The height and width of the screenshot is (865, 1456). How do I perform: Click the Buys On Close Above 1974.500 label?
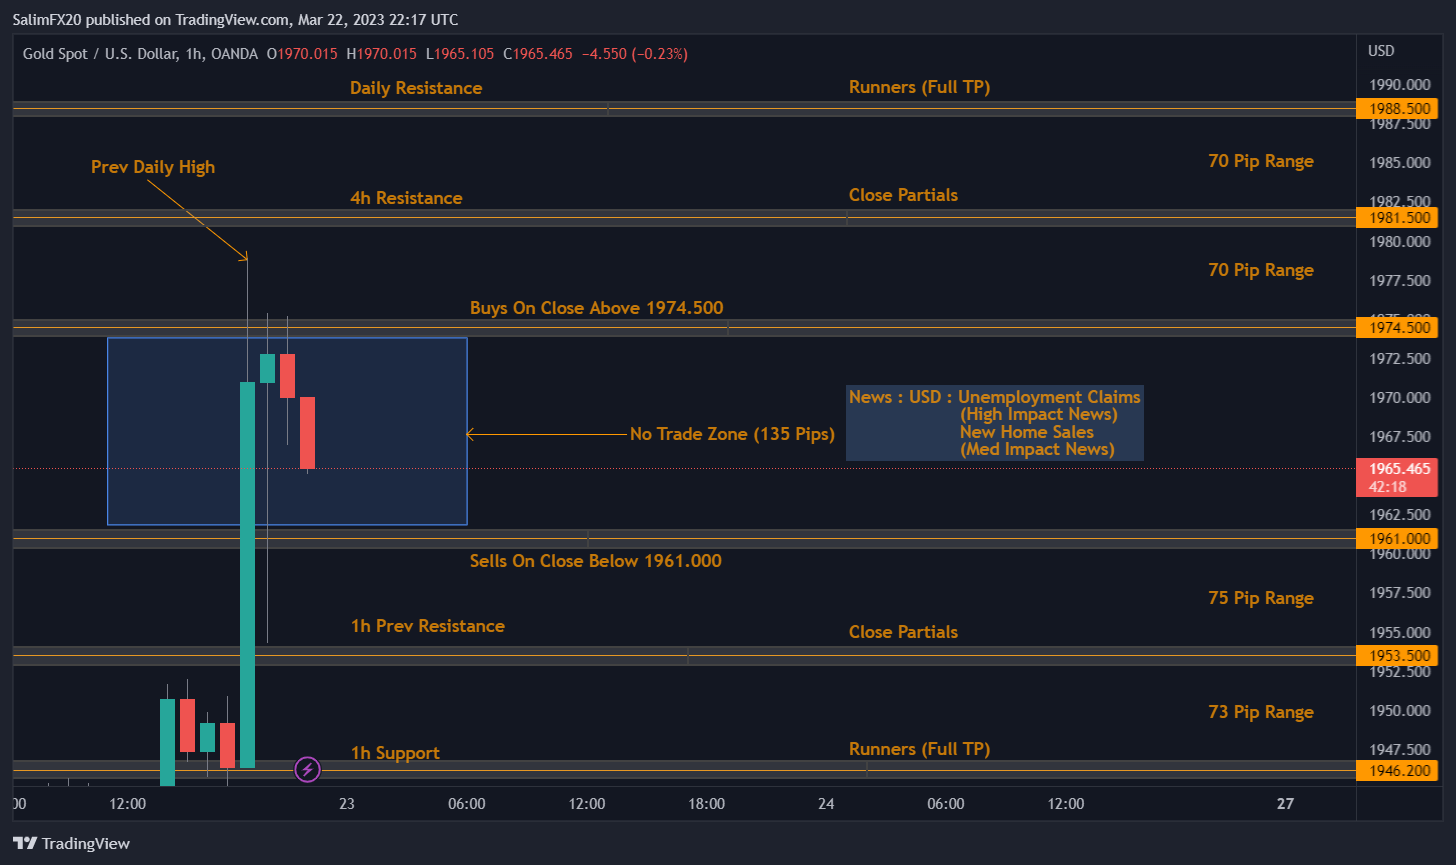596,307
